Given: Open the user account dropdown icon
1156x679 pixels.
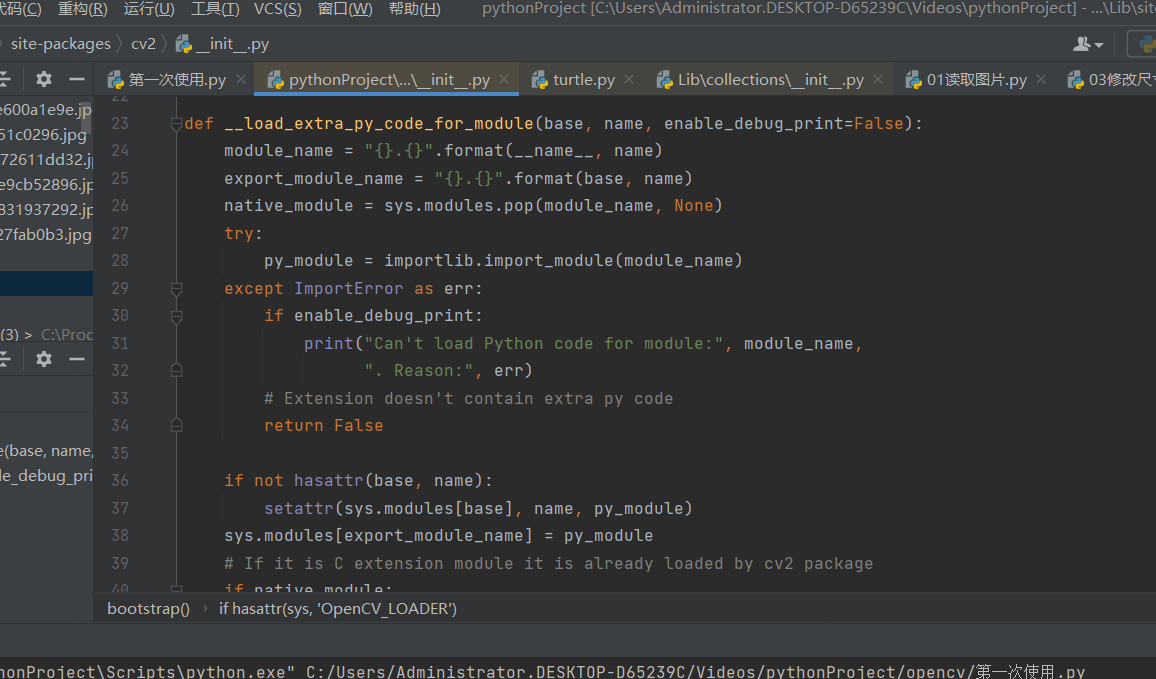Looking at the screenshot, I should click(x=1087, y=45).
